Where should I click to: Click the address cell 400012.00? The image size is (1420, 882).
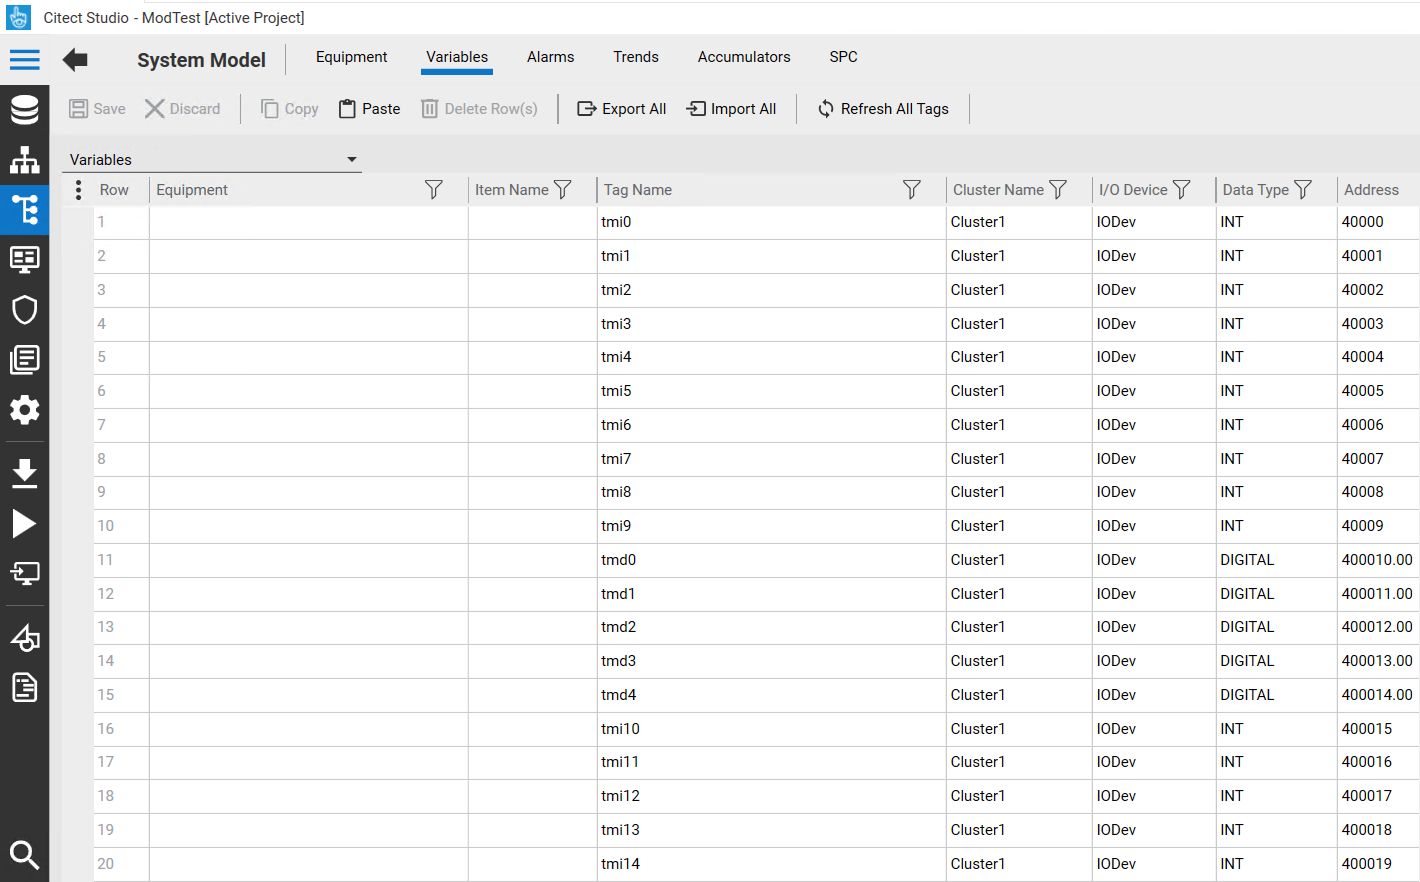pos(1378,627)
